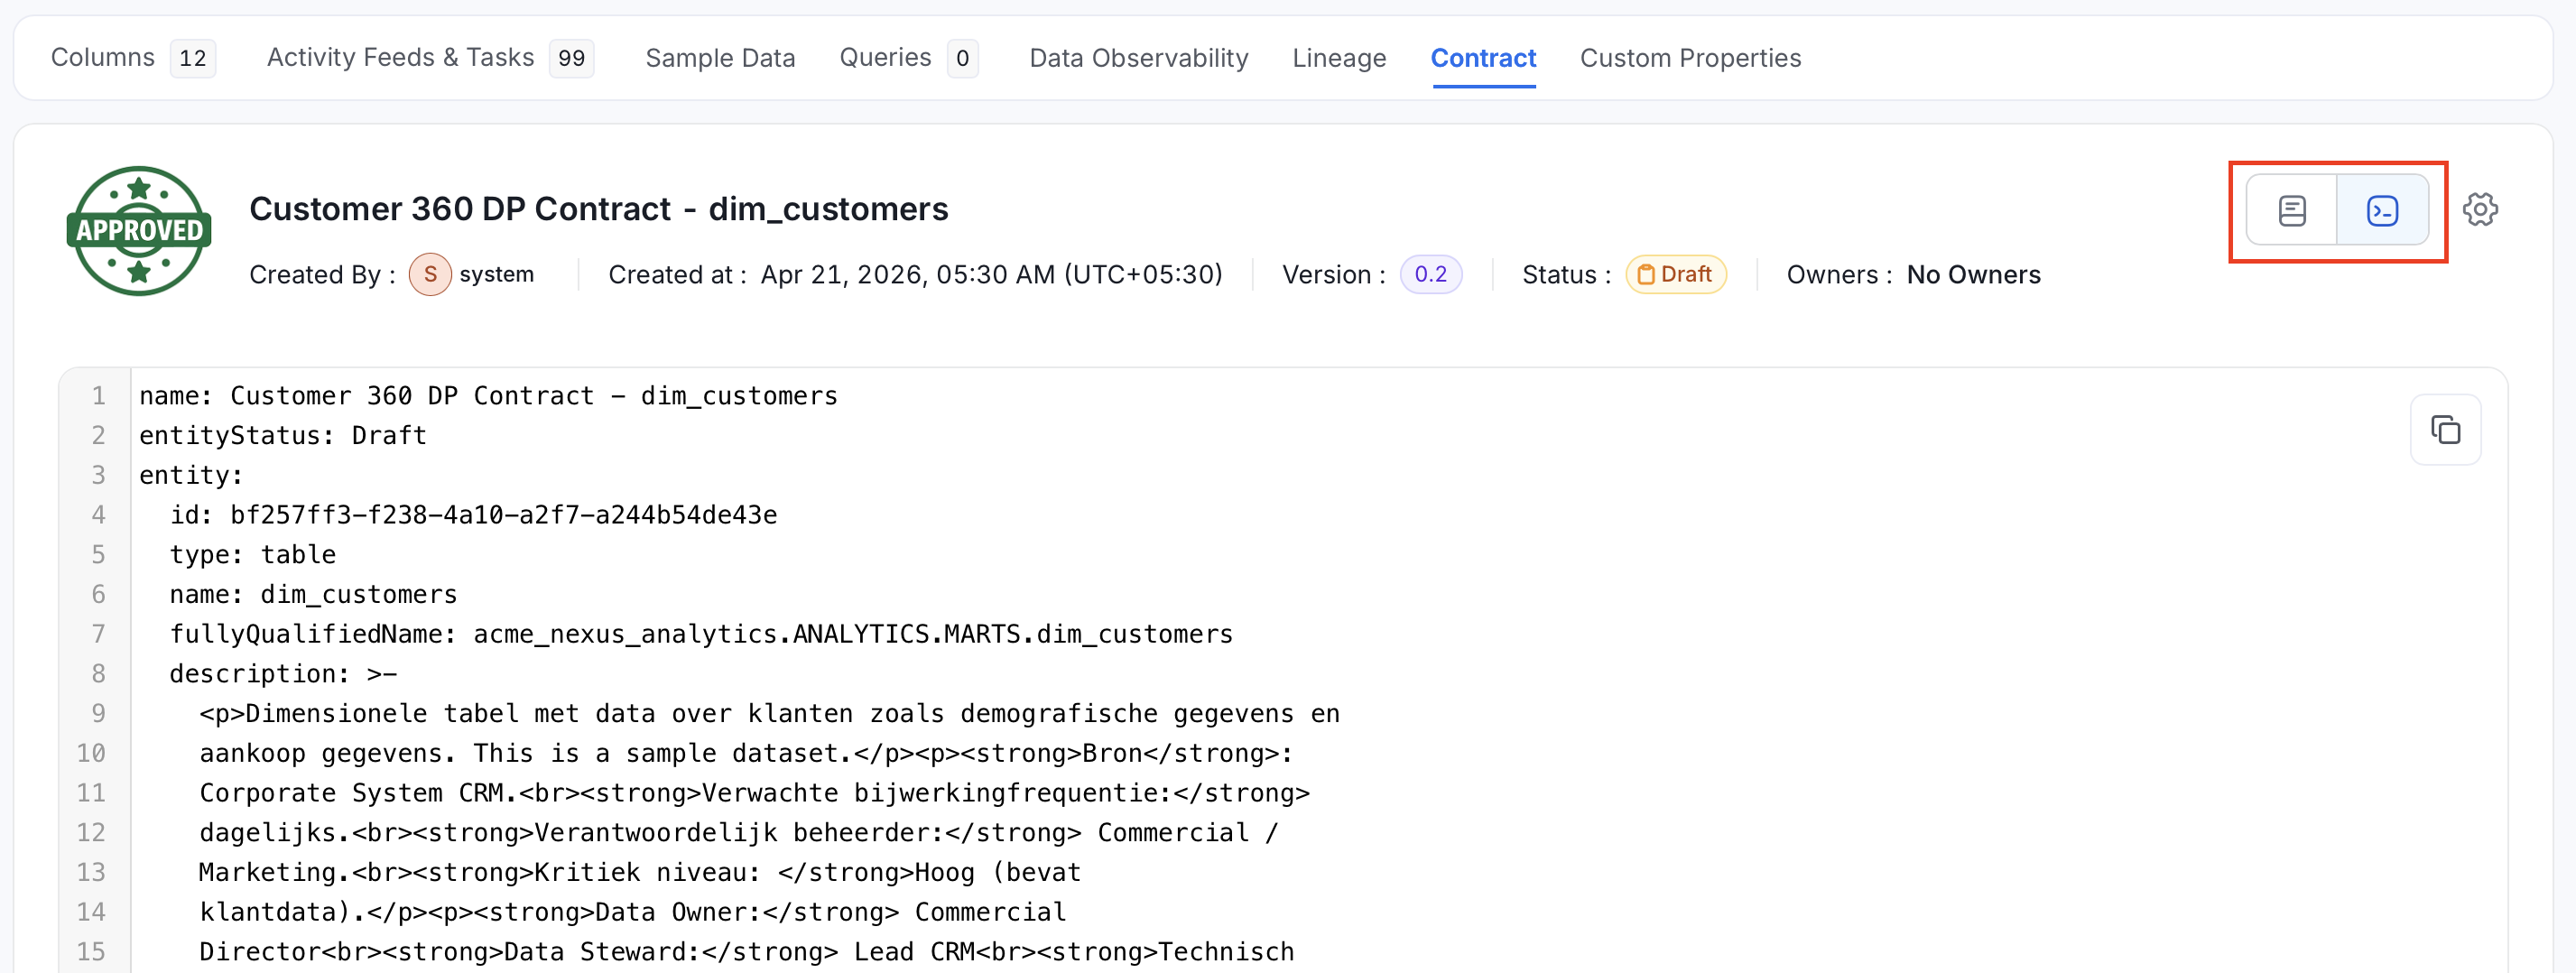
Task: Select the Contract tab
Action: [1483, 58]
